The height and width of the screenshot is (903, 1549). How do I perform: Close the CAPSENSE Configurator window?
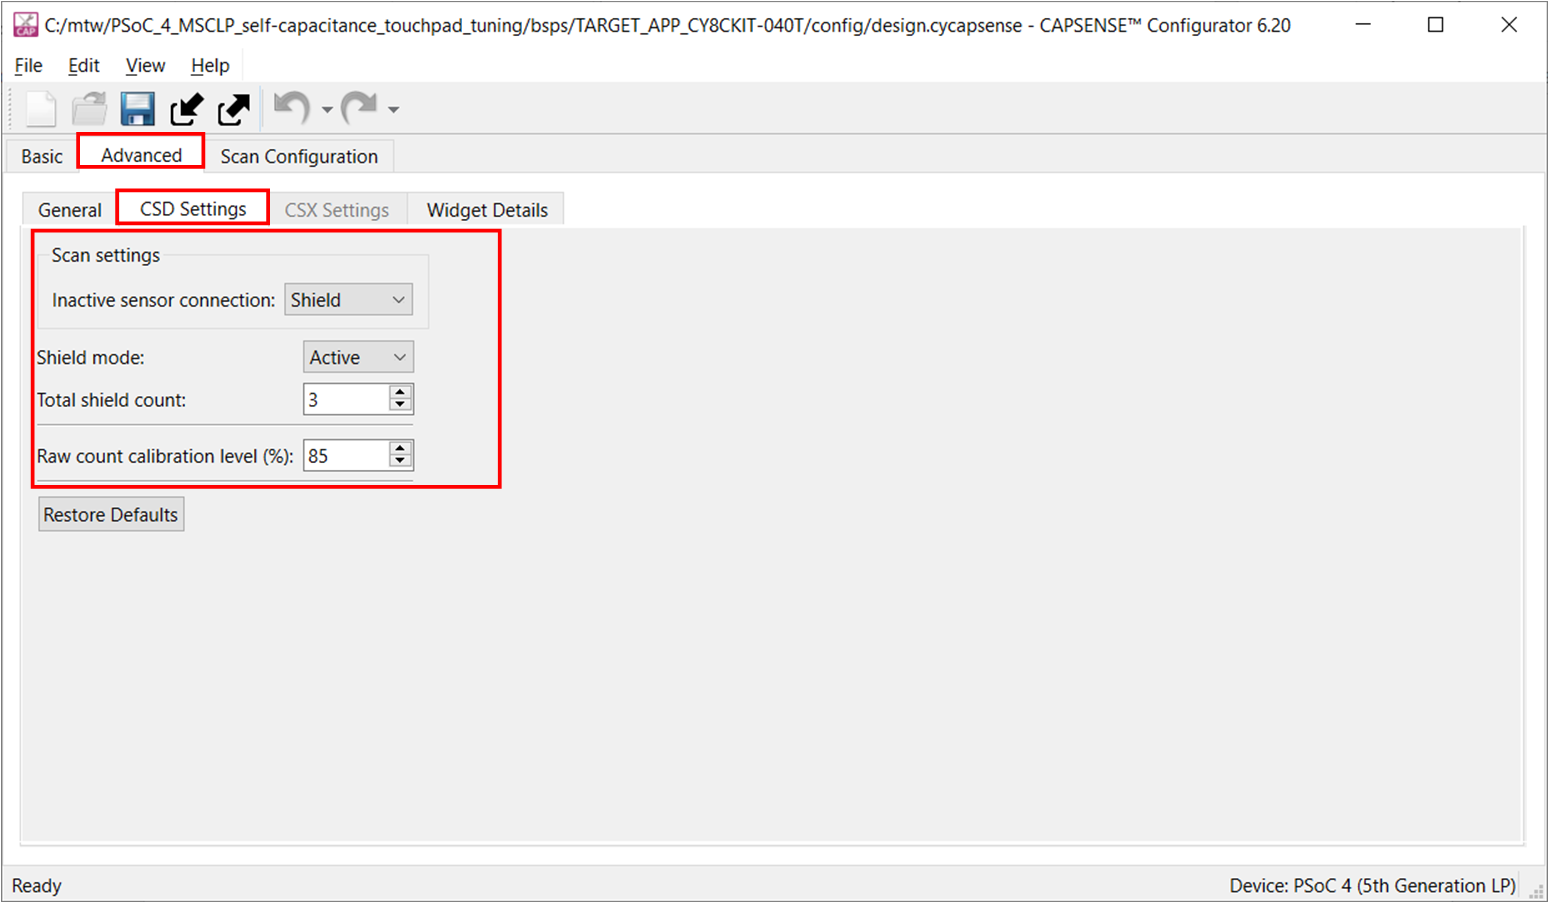(x=1509, y=24)
